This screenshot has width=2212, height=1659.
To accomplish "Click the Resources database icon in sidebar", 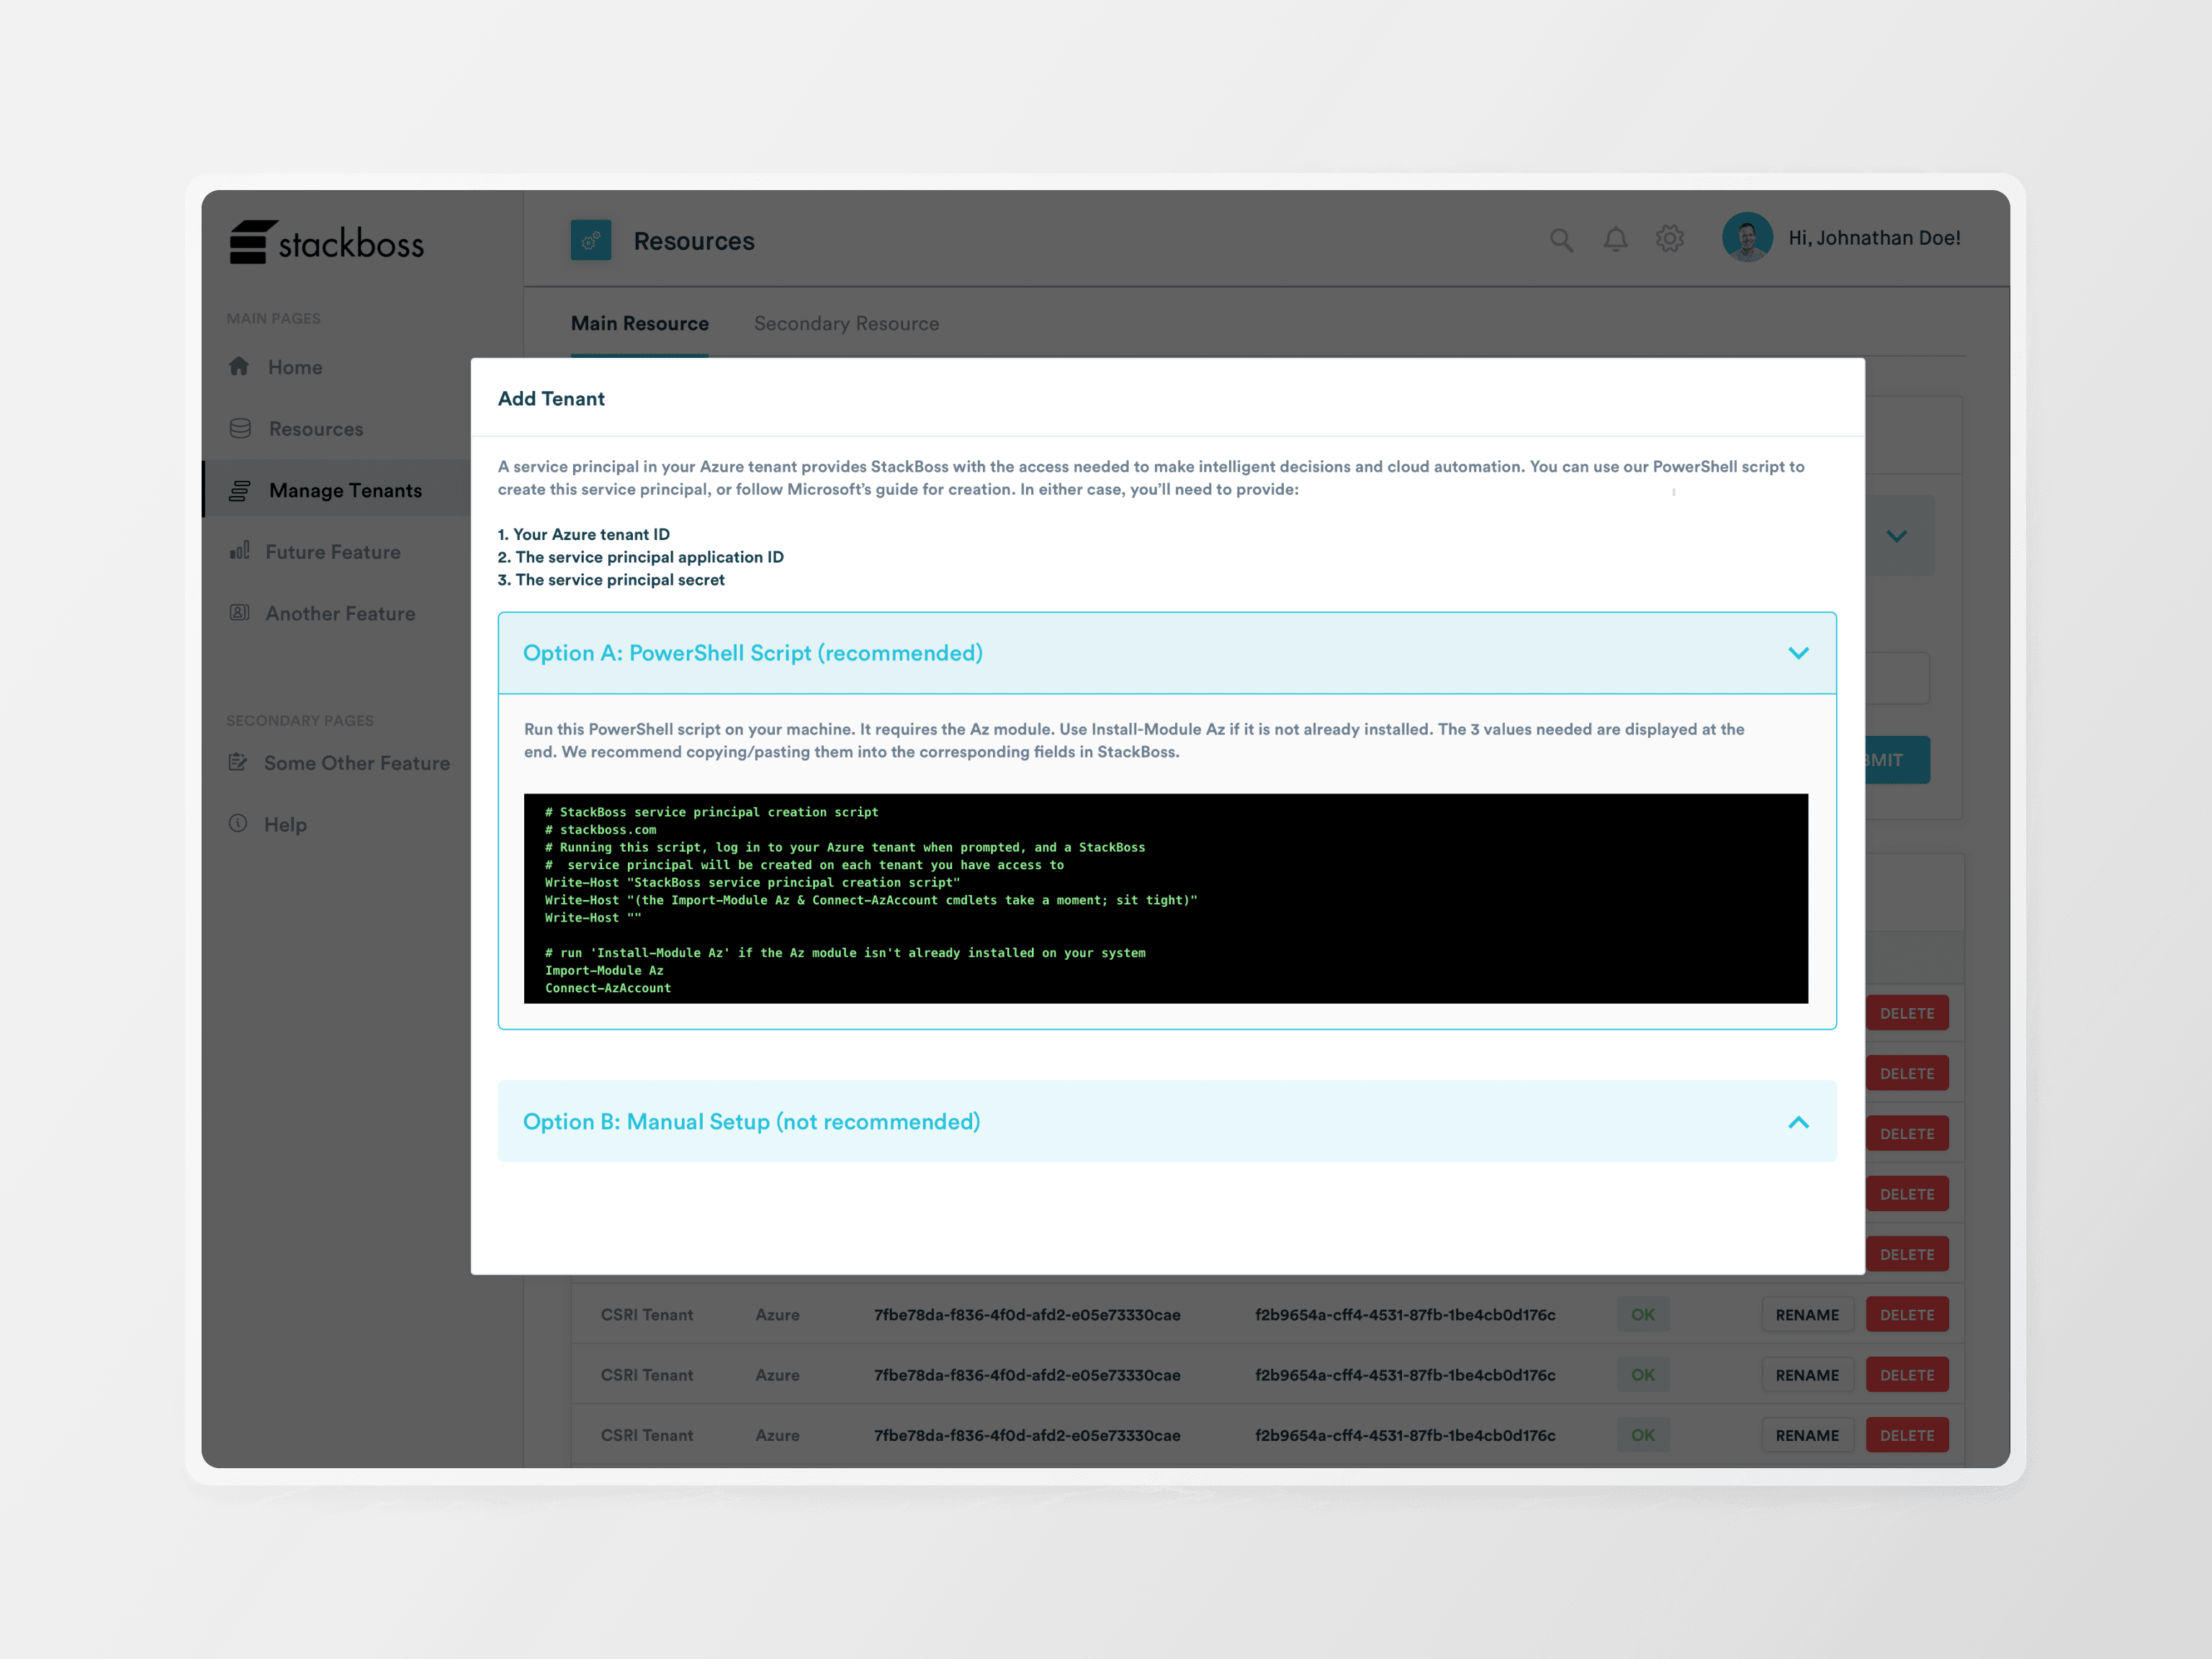I will click(240, 429).
